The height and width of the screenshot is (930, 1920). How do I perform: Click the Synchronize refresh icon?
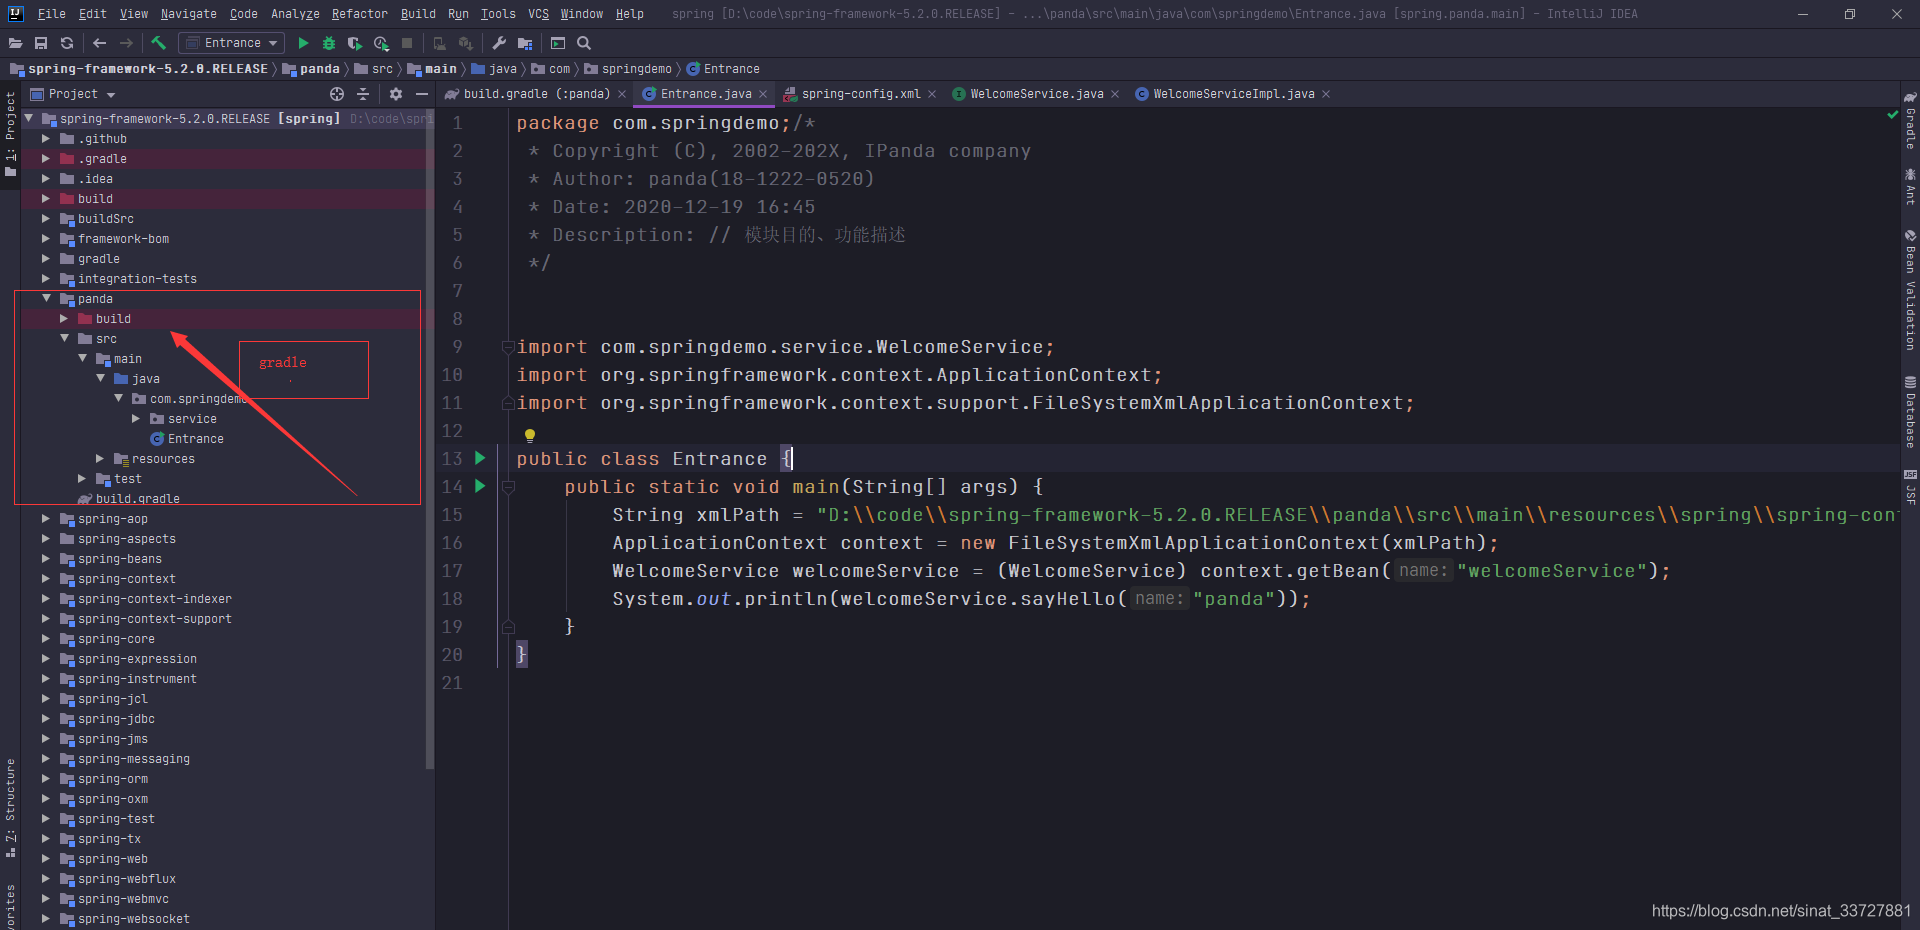tap(67, 43)
